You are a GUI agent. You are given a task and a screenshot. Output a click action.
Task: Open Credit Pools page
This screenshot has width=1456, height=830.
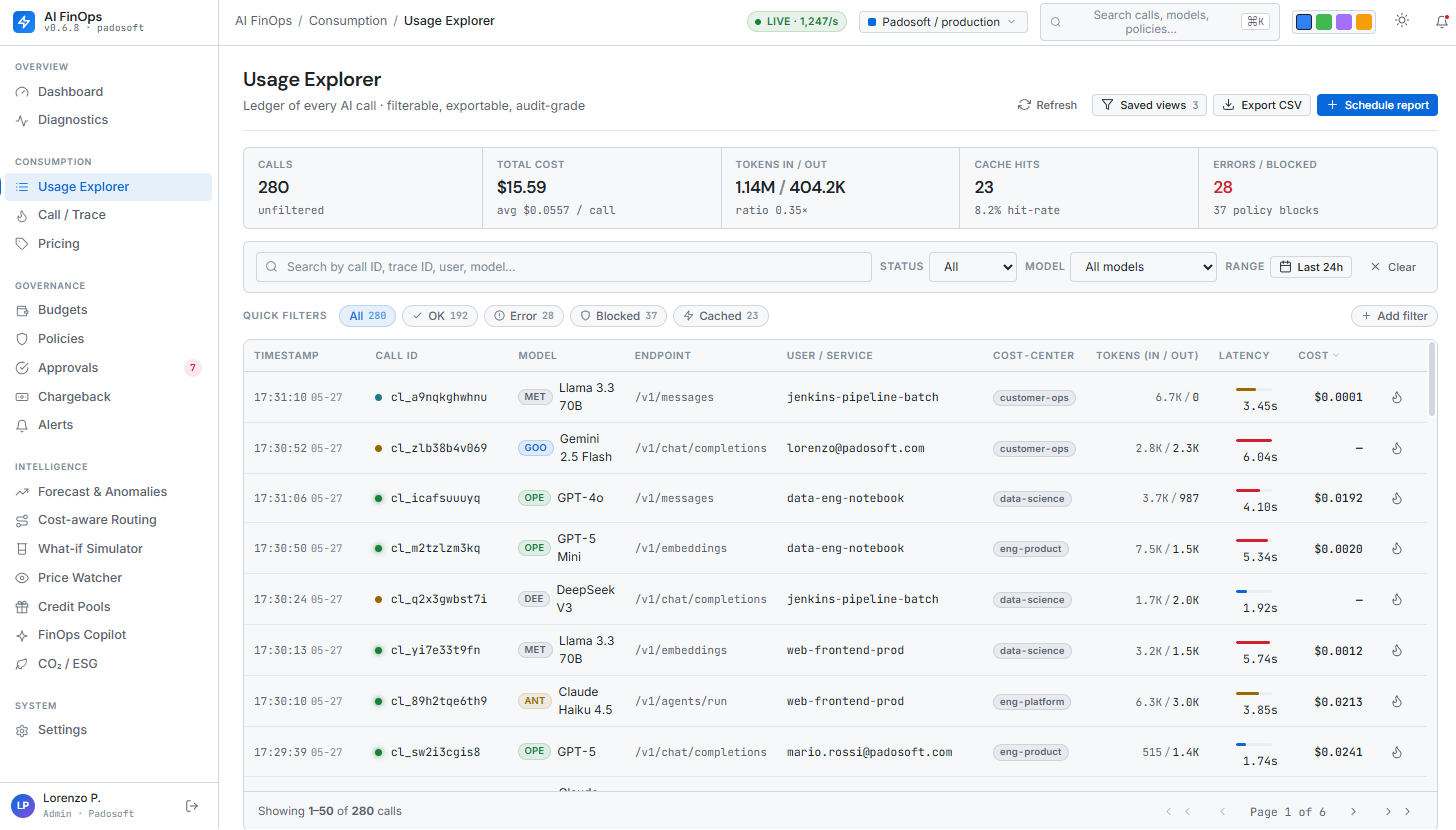(x=108, y=607)
